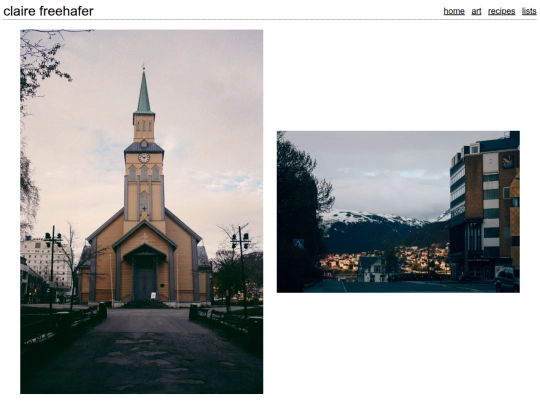
Task: Click the hotel logo sign on the building
Action: (508, 161)
